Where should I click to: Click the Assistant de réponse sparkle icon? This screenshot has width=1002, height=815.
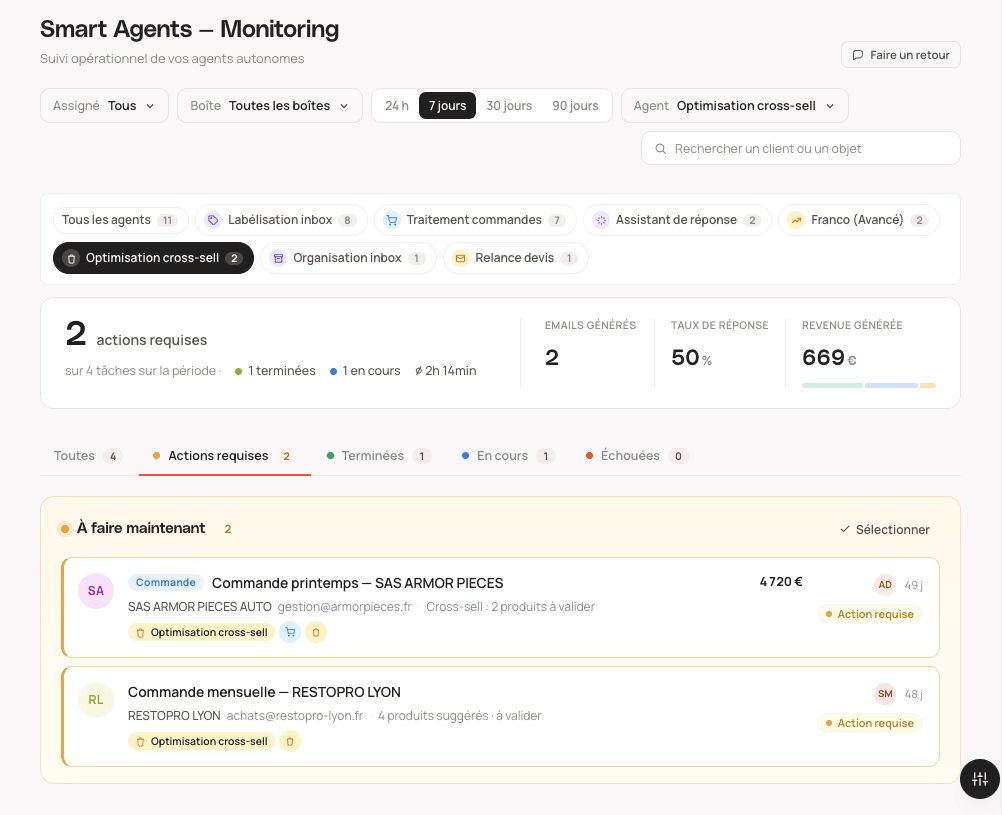point(601,220)
